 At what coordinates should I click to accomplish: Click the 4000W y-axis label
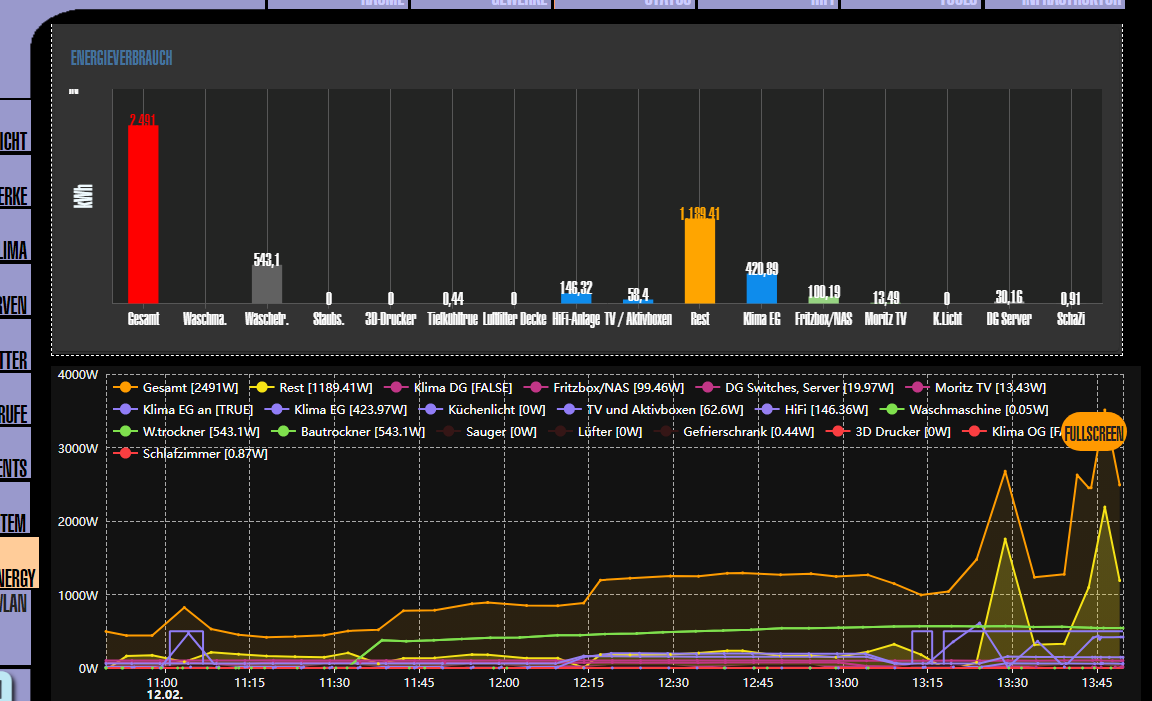point(78,375)
